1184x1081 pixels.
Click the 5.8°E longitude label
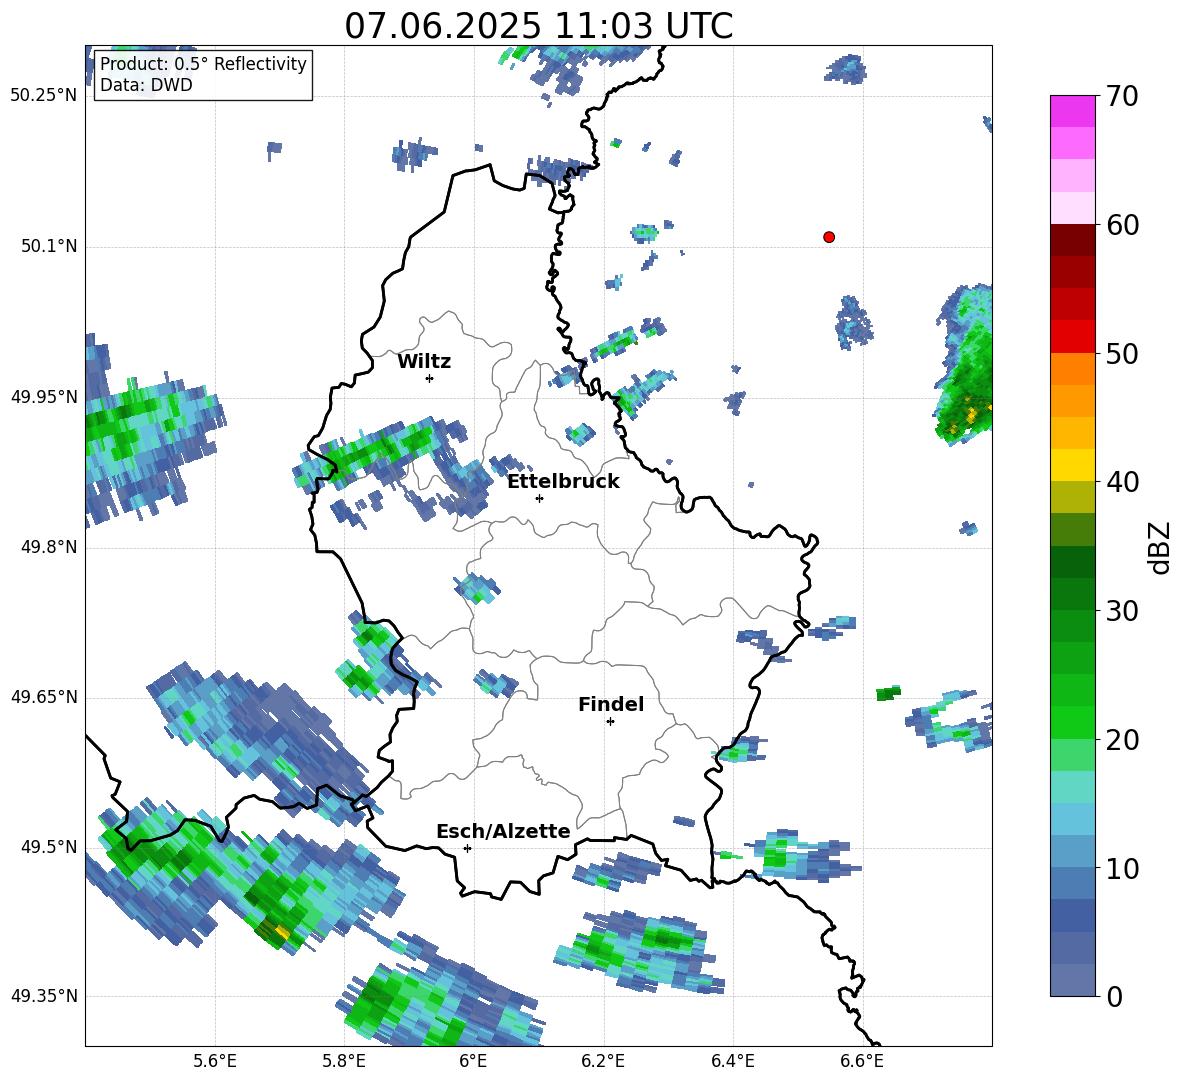tap(344, 1061)
